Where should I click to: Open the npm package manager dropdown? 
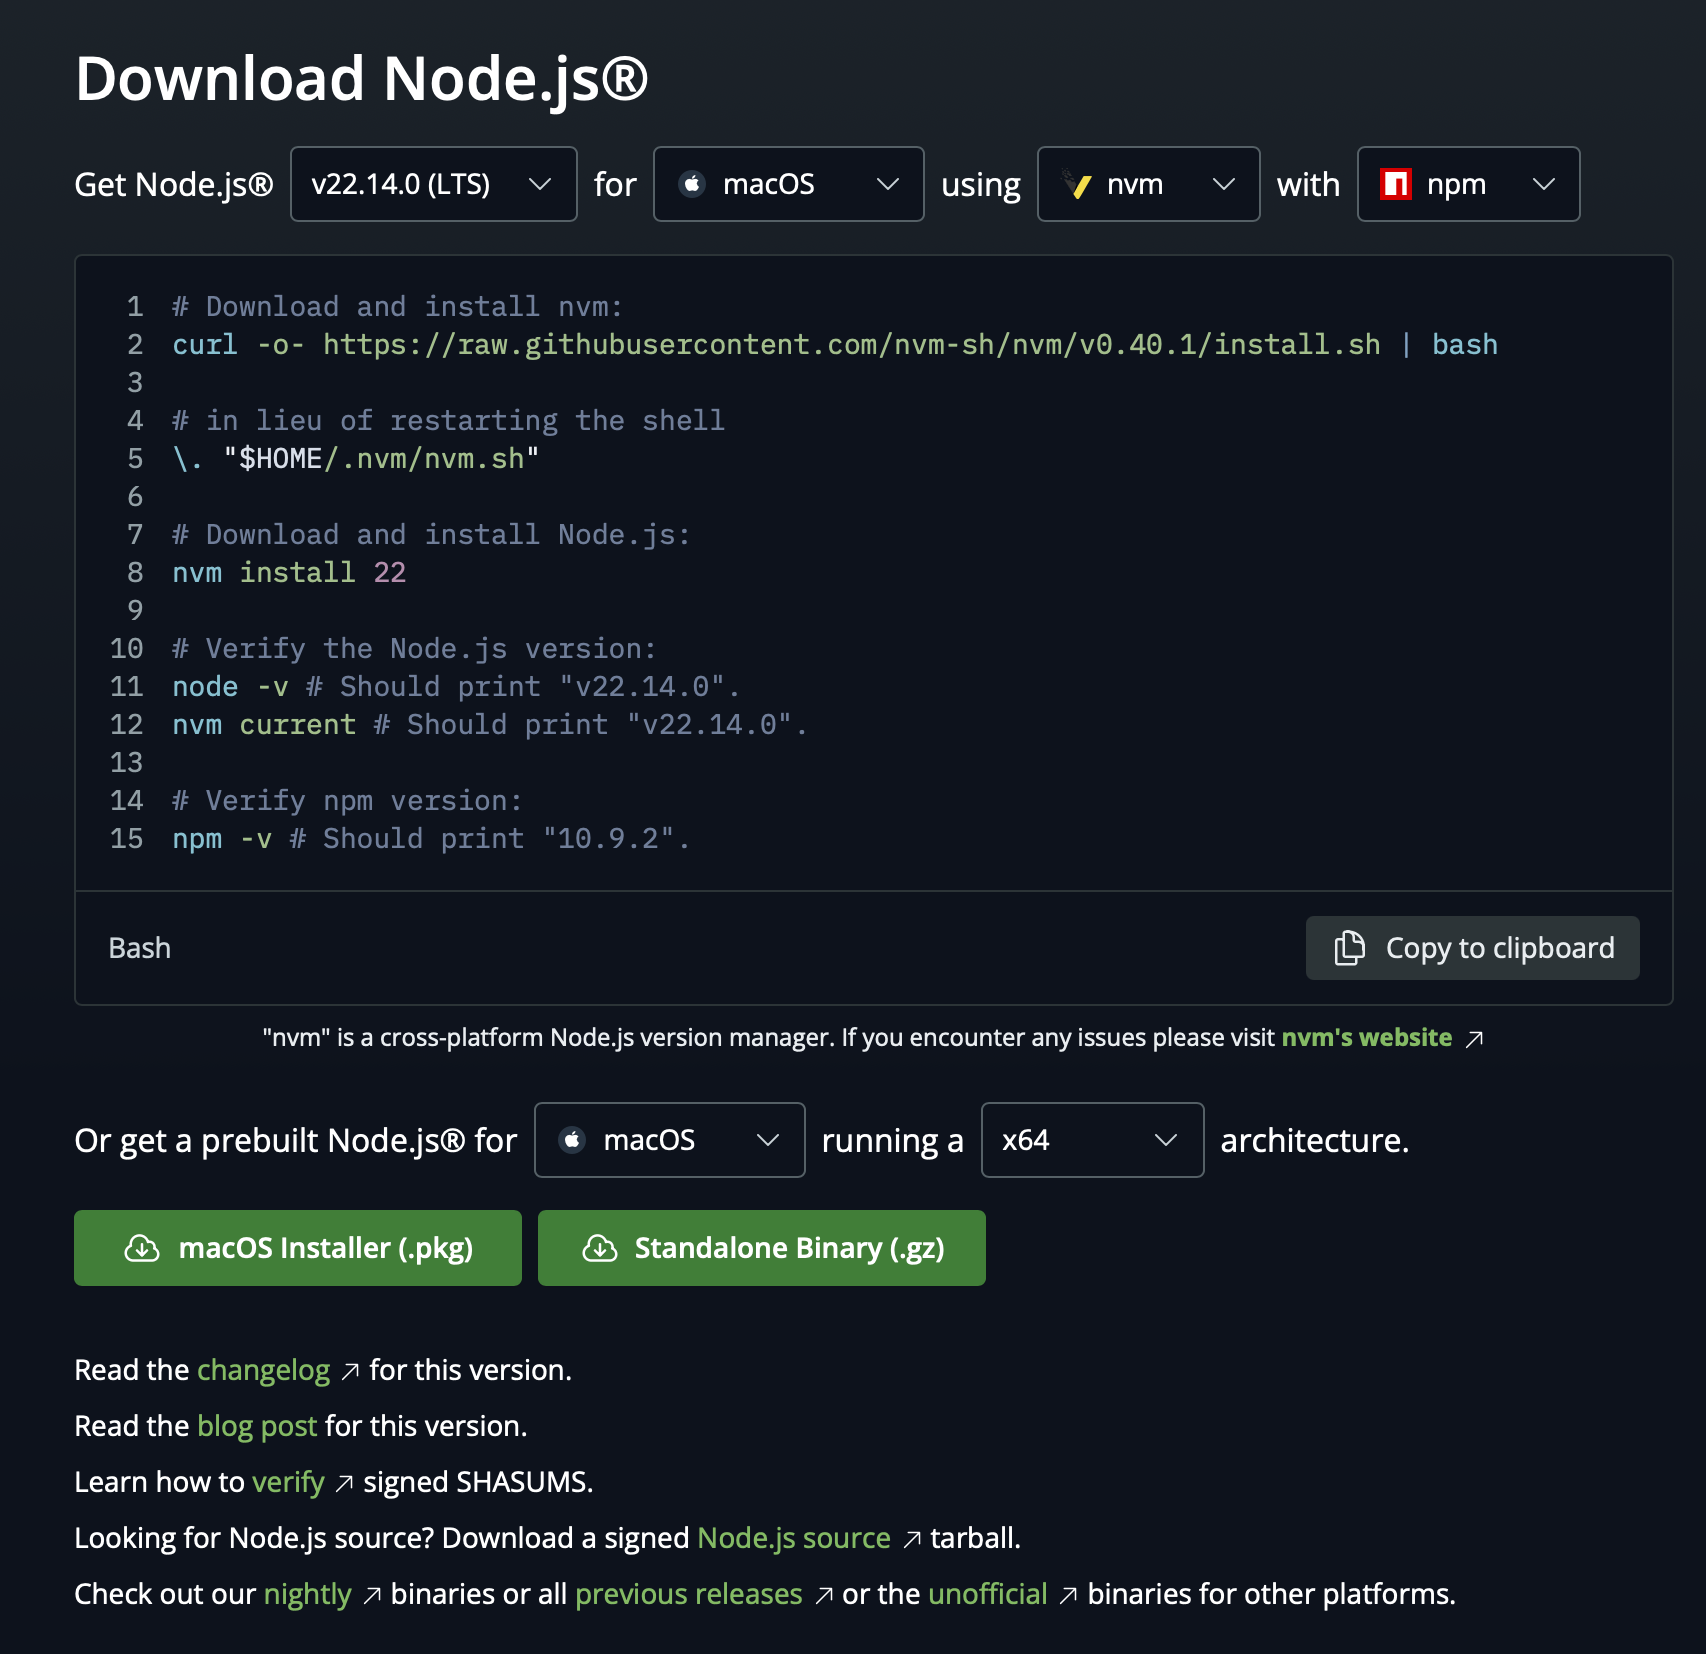pos(1468,184)
